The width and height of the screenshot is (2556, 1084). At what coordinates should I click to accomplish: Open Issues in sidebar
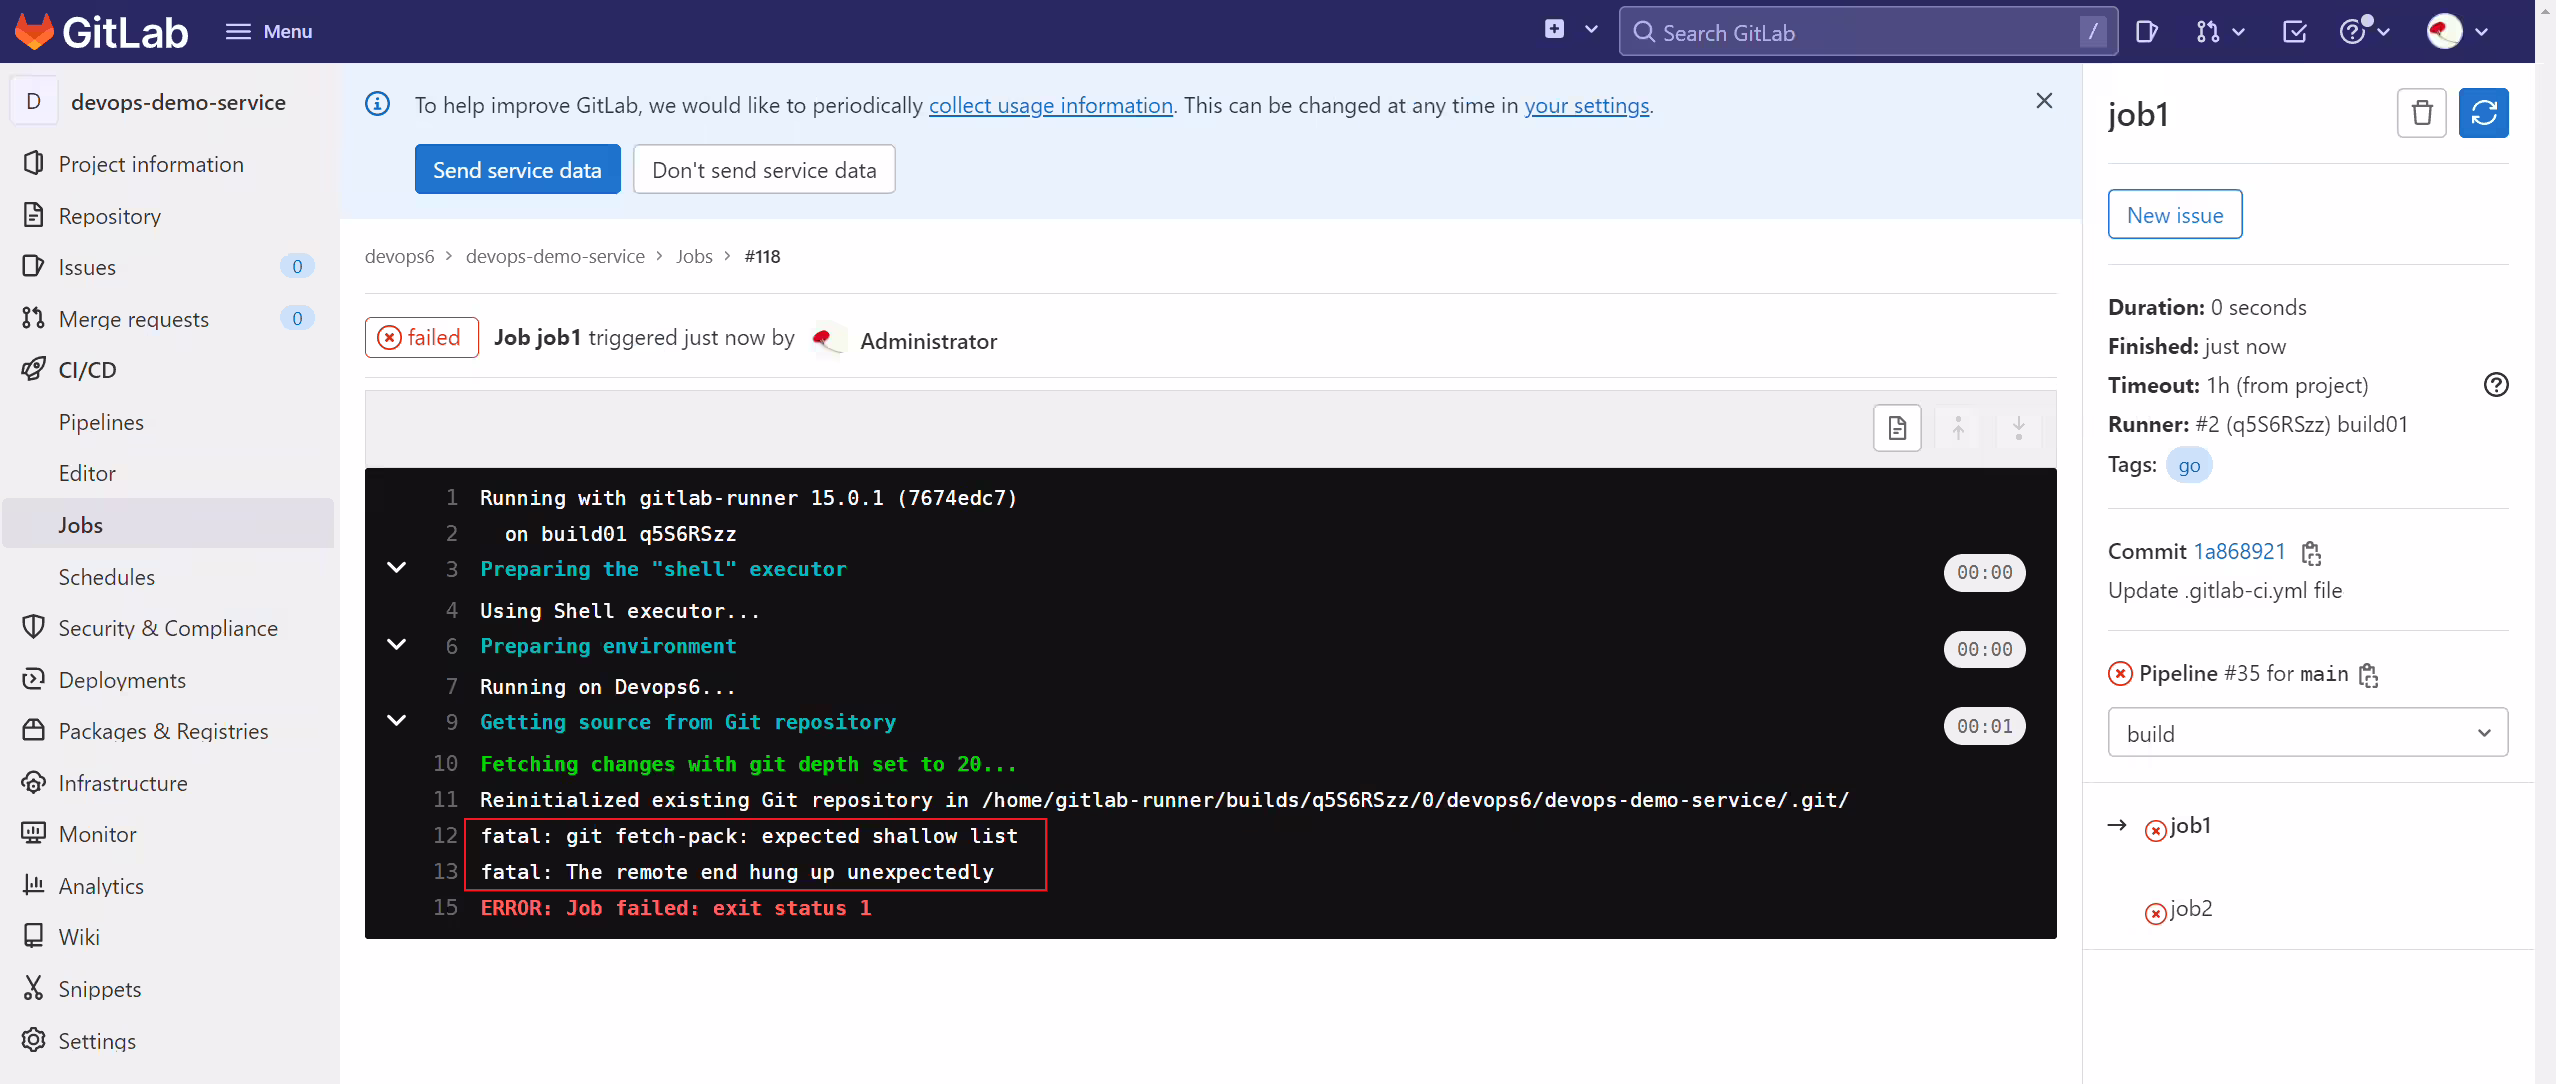[87, 267]
